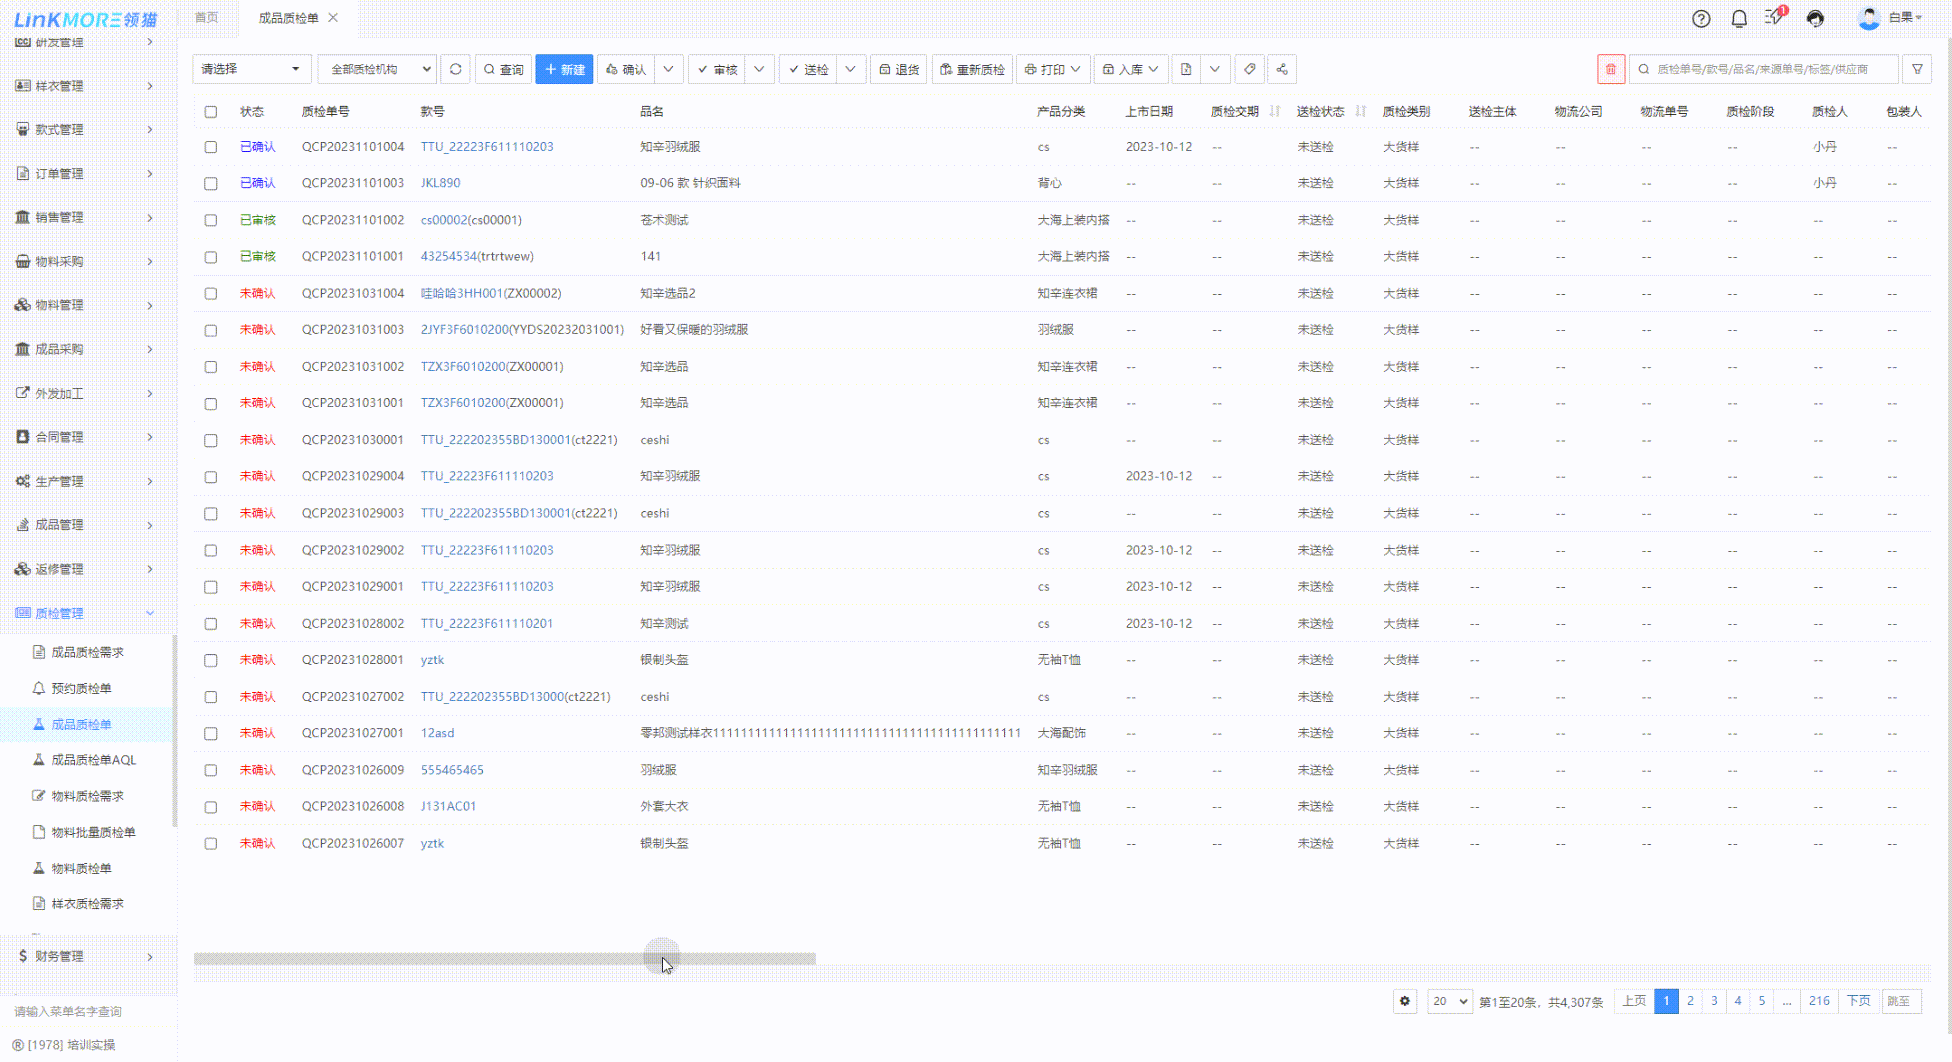Click the horizontal scrollbar under the table
The width and height of the screenshot is (1952, 1062).
(504, 959)
